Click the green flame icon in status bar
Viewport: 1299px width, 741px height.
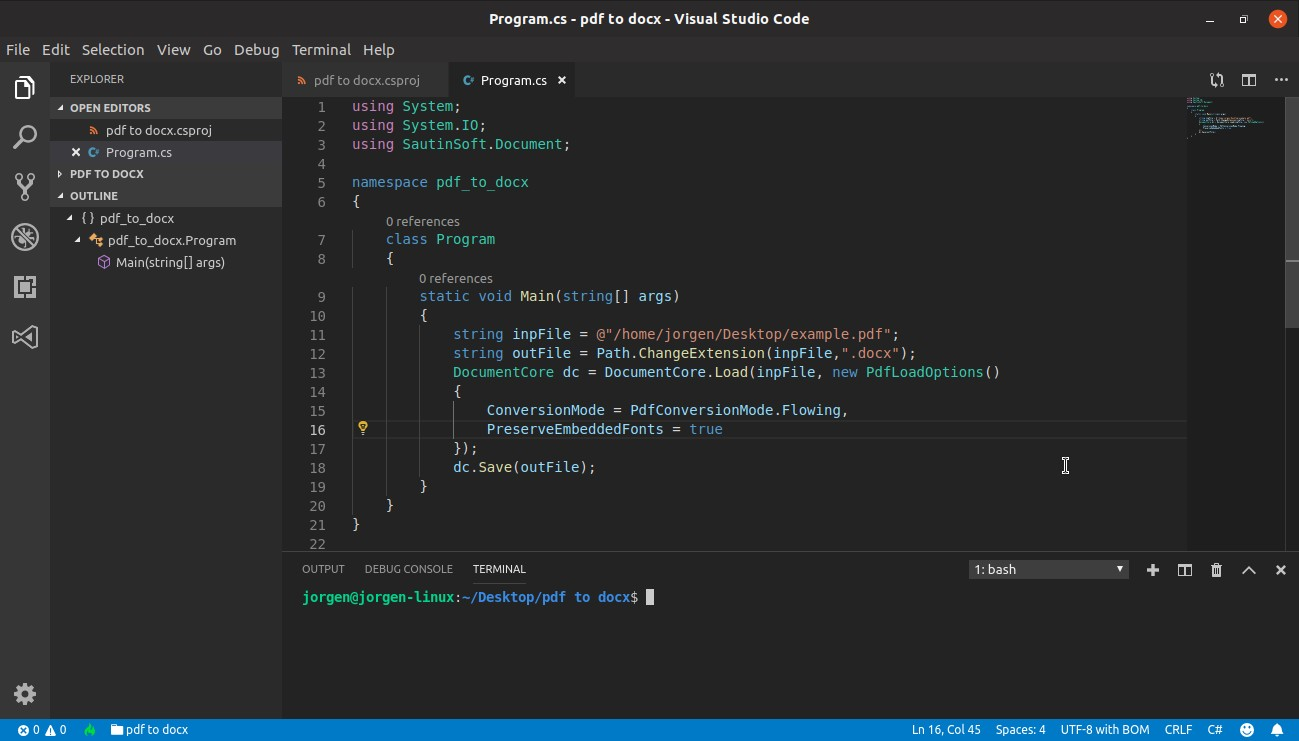pyautogui.click(x=90, y=730)
